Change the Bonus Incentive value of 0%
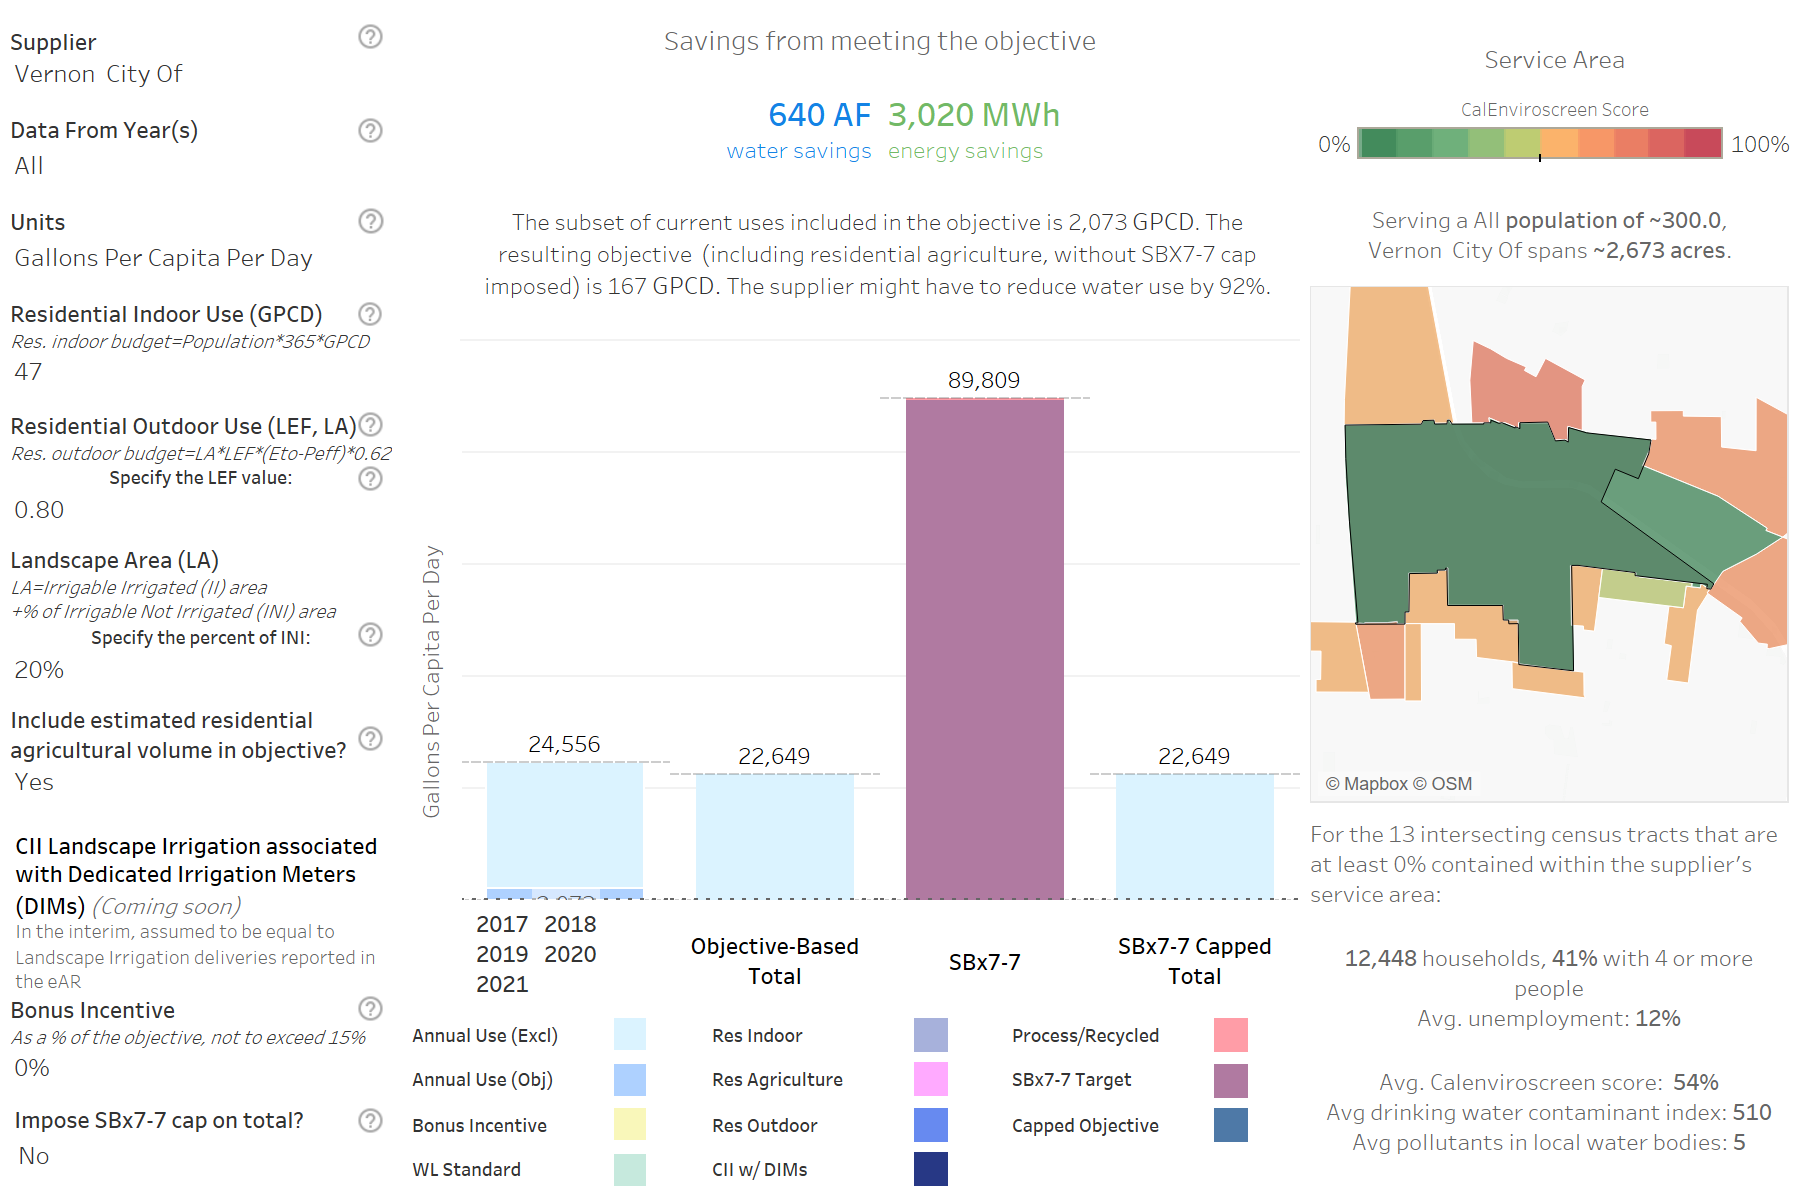Image resolution: width=1800 pixels, height=1200 pixels. pyautogui.click(x=32, y=1068)
